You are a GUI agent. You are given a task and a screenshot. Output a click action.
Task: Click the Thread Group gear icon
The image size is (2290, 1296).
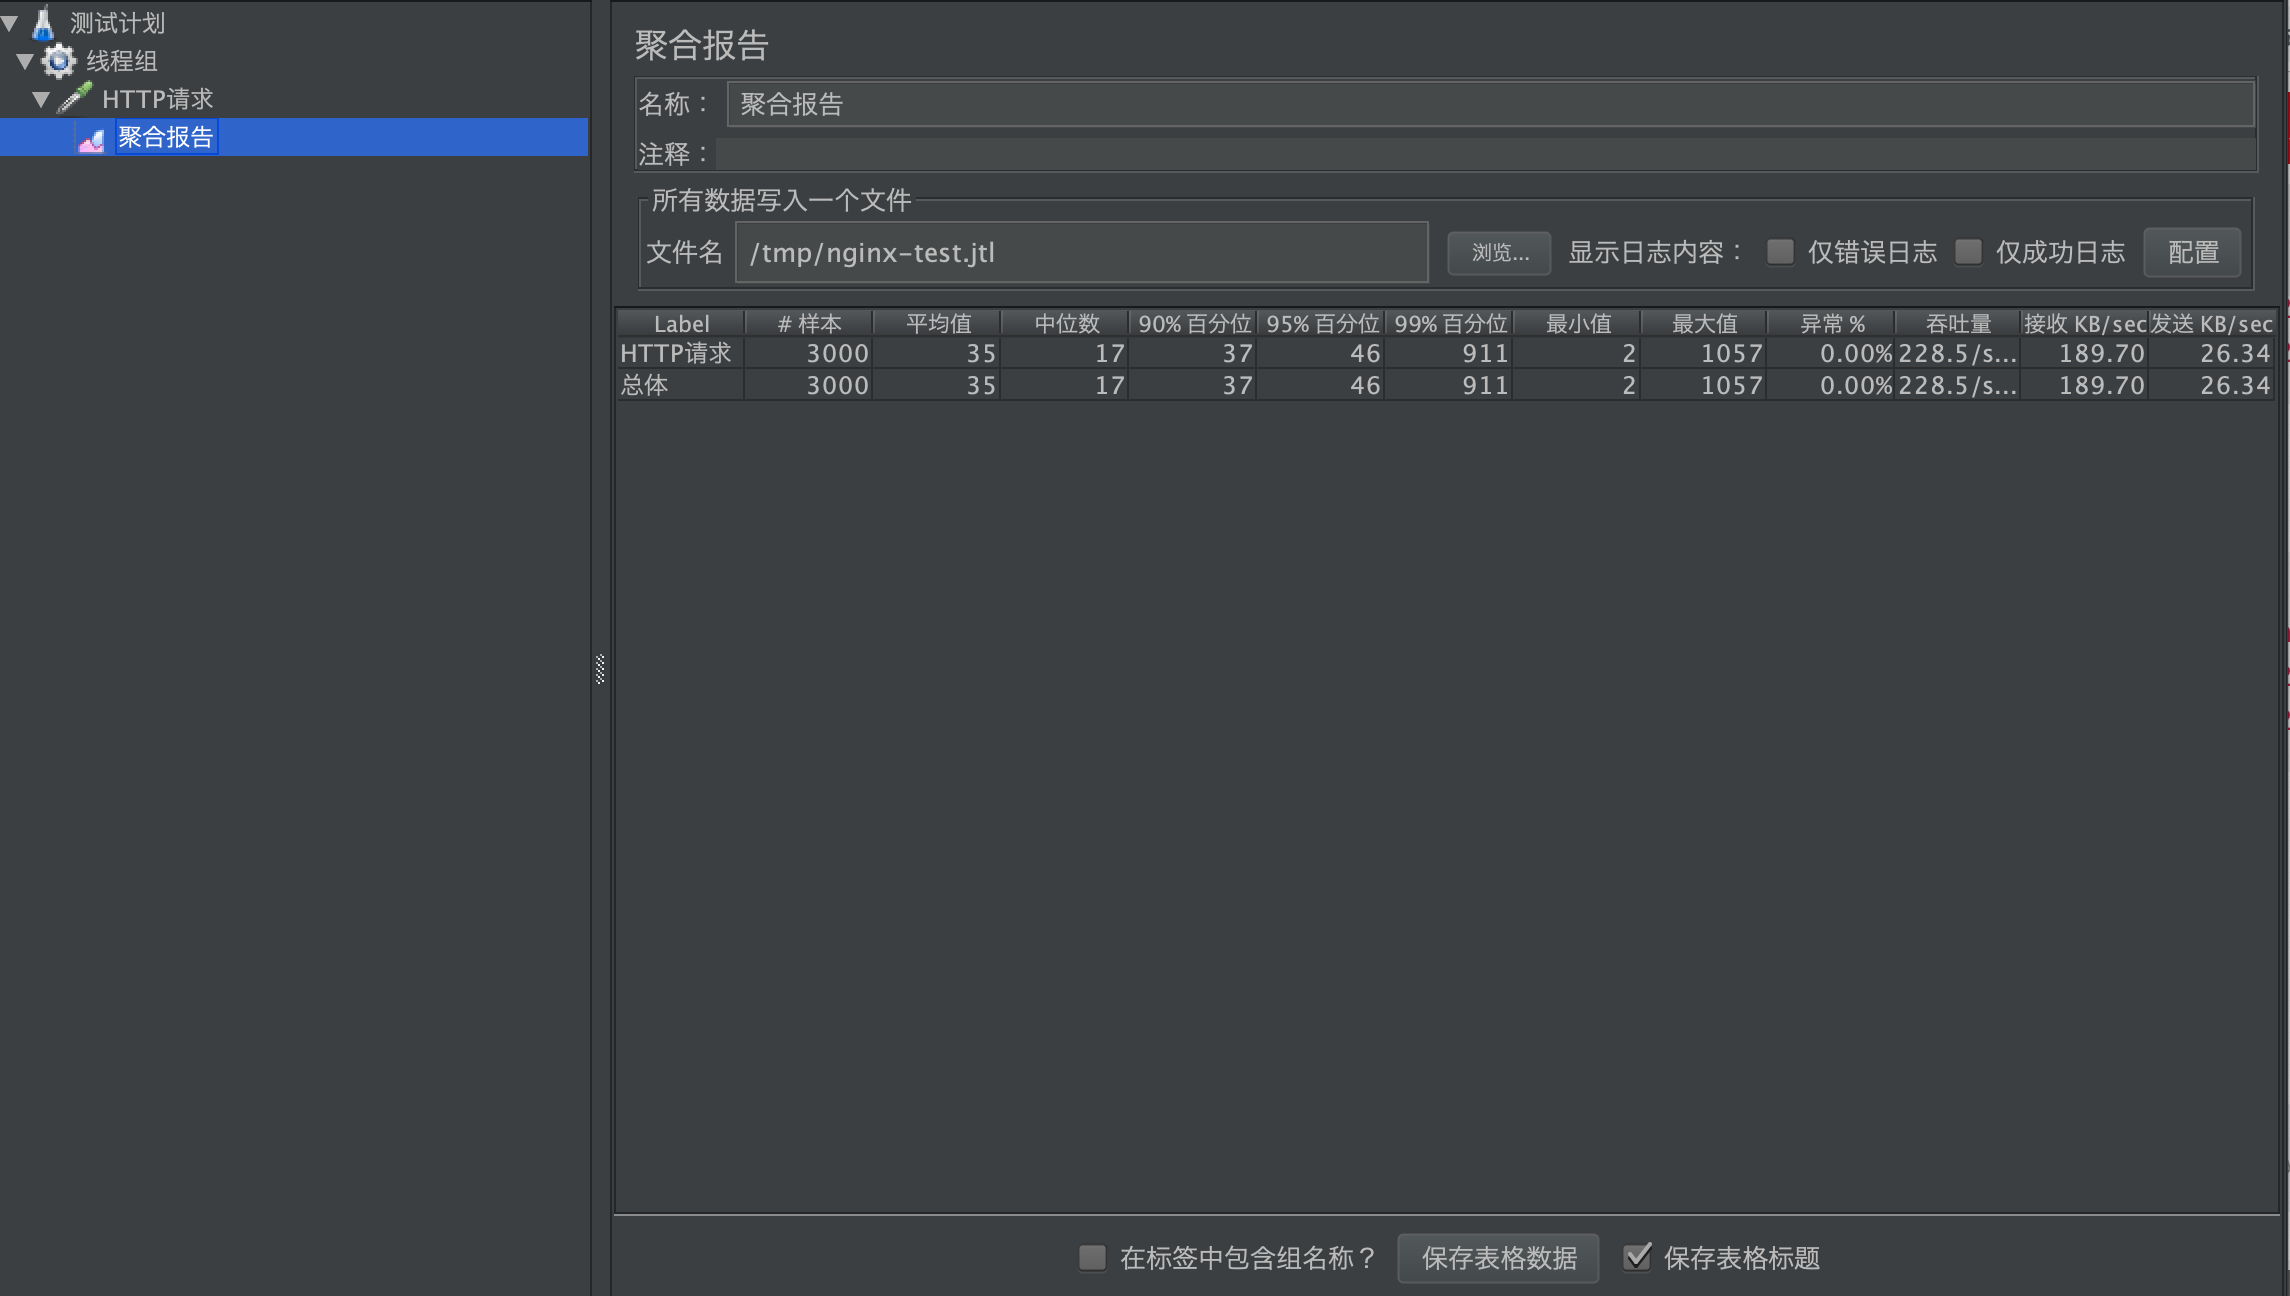coord(59,61)
